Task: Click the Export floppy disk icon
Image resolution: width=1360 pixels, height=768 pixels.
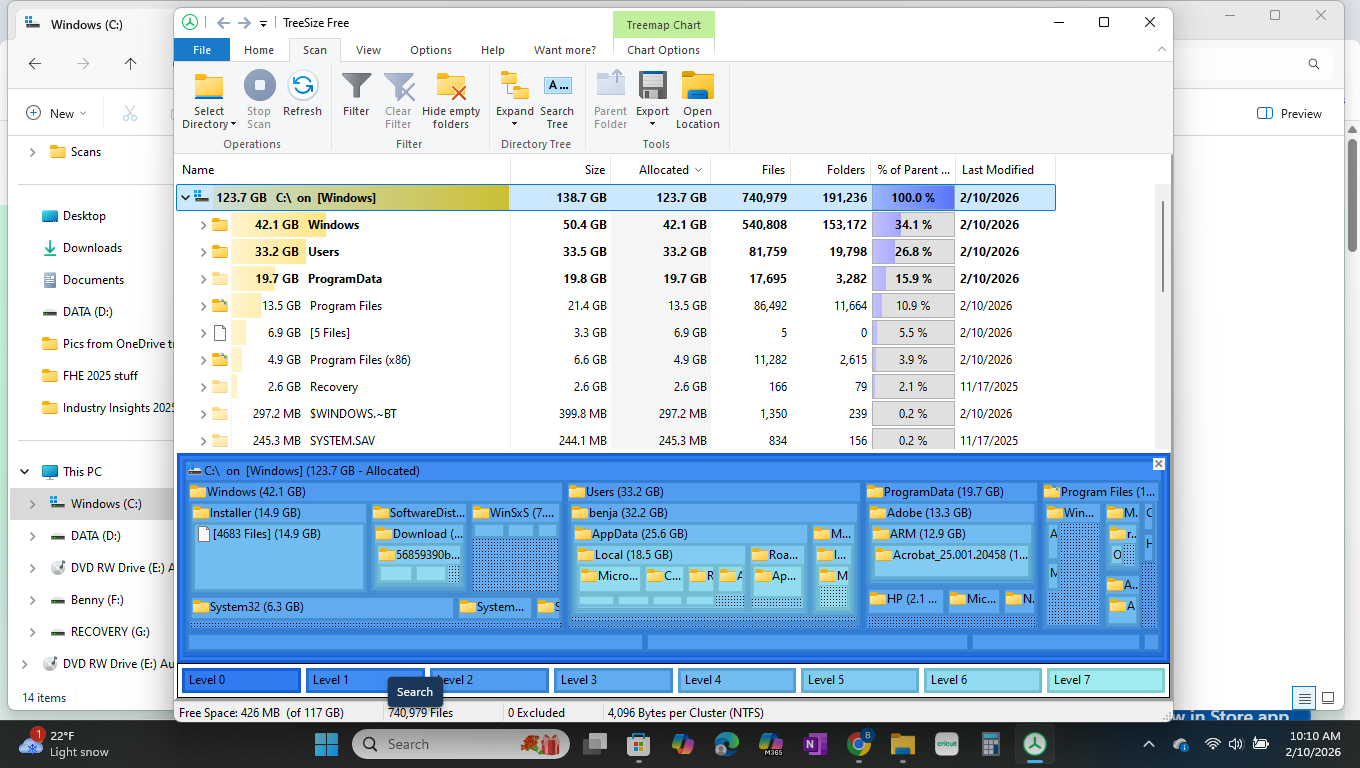Action: click(652, 86)
